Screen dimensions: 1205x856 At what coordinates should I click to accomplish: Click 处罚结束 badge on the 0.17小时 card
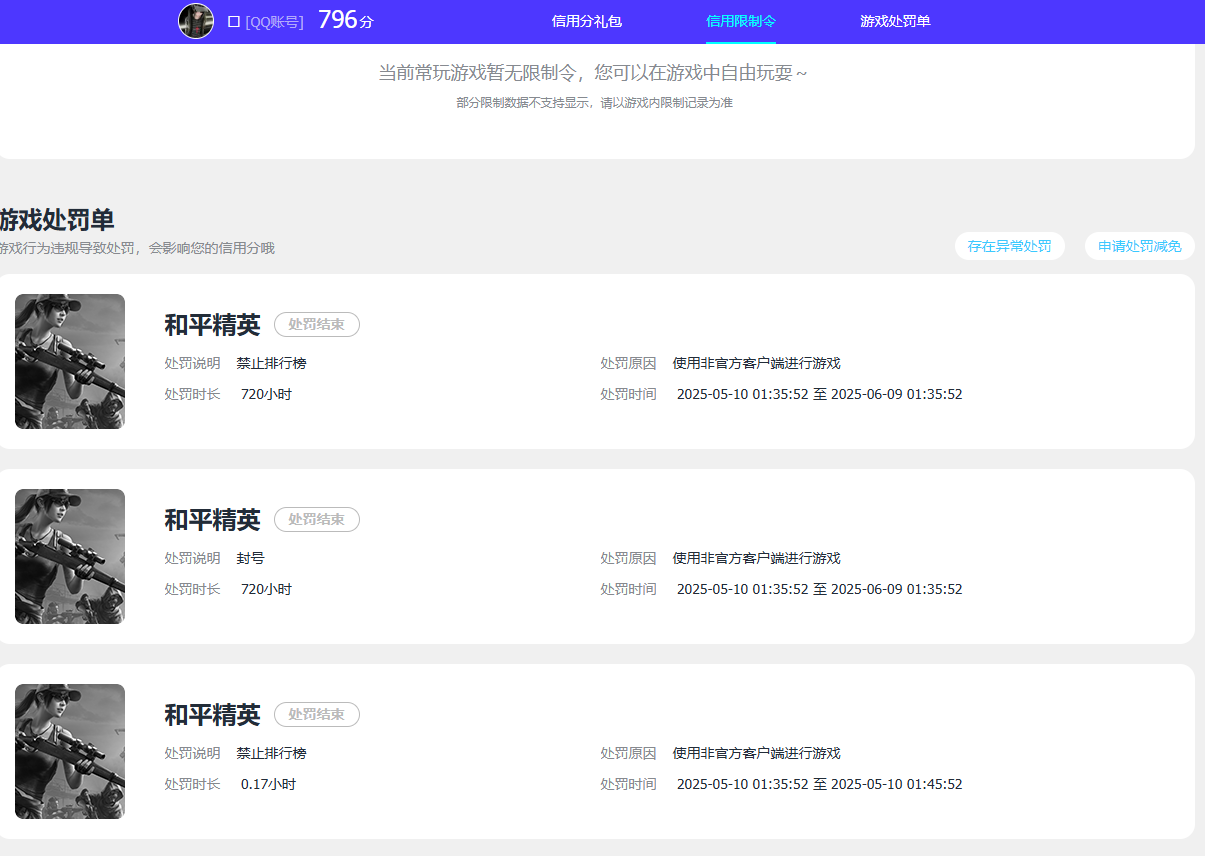point(317,715)
